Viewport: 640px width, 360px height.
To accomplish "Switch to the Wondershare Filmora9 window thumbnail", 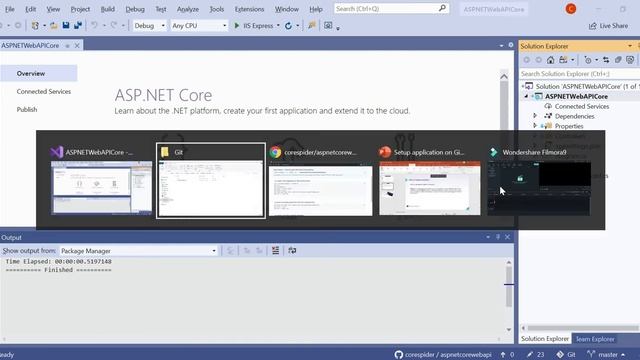I will coord(539,180).
